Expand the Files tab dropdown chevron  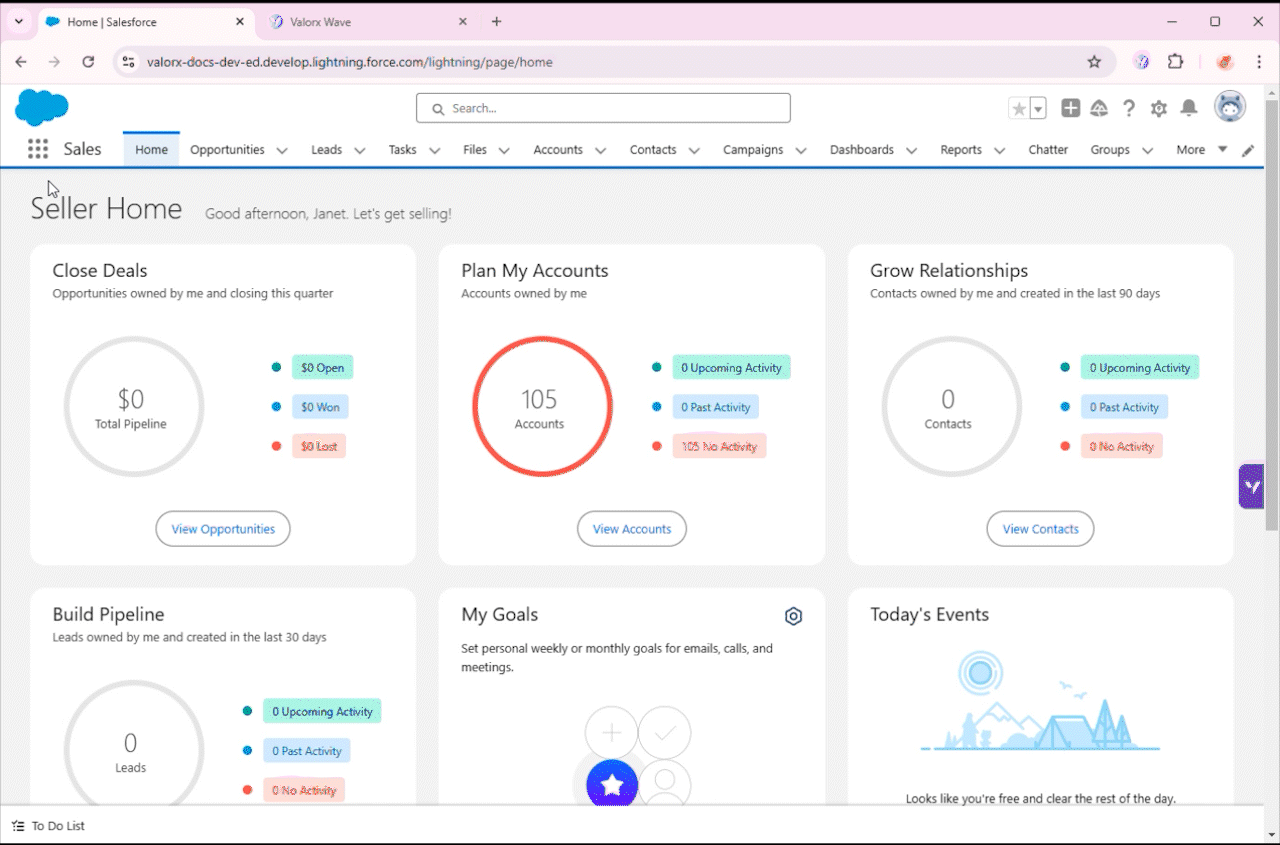[504, 150]
